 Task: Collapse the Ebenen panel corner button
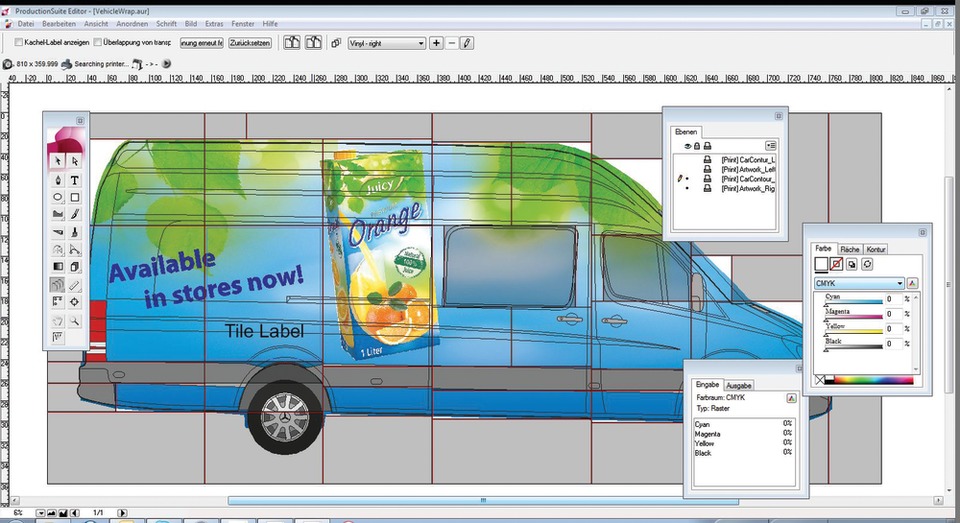point(778,116)
